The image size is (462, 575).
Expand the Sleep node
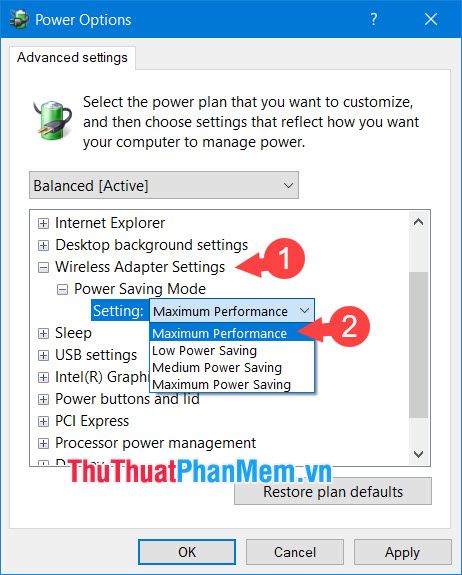click(x=43, y=333)
